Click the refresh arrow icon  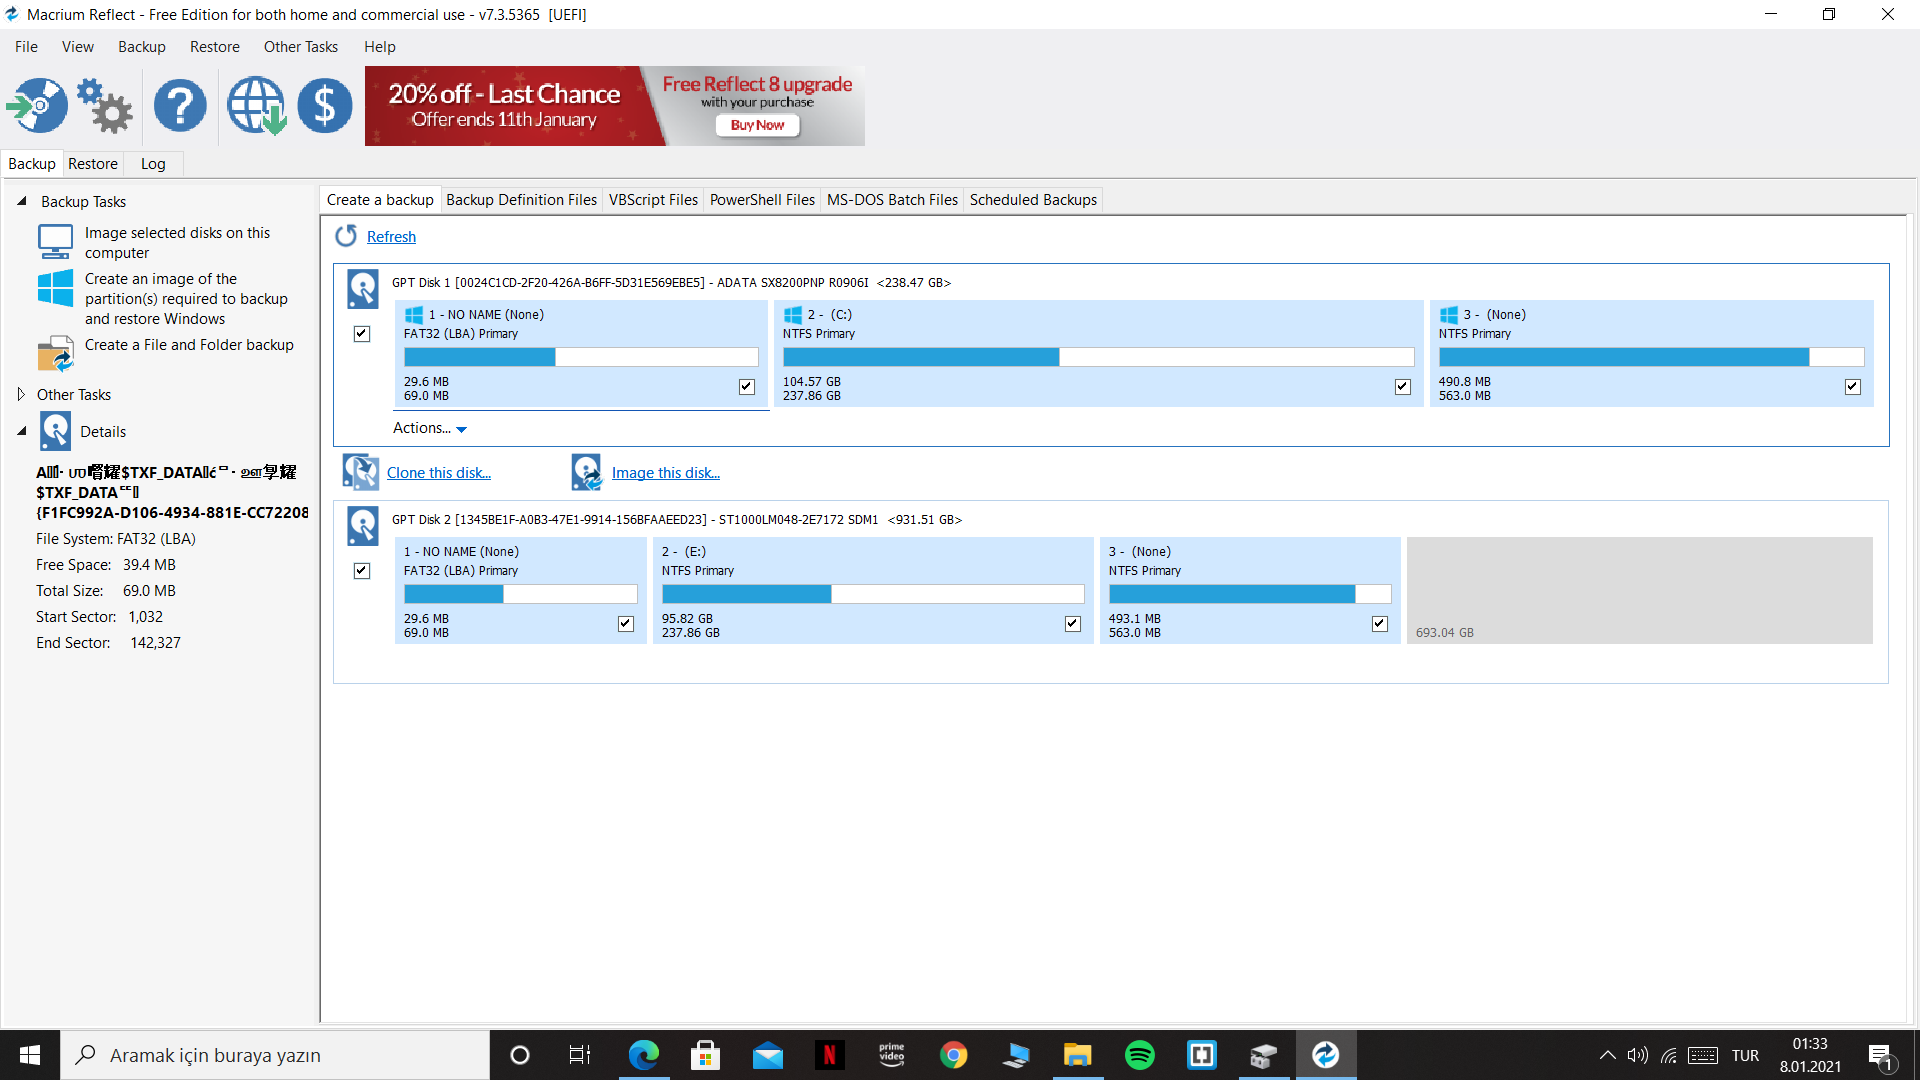click(346, 236)
